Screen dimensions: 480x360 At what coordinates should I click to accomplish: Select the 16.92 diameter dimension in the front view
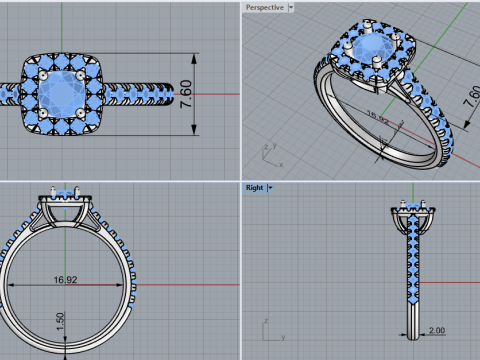pyautogui.click(x=65, y=280)
